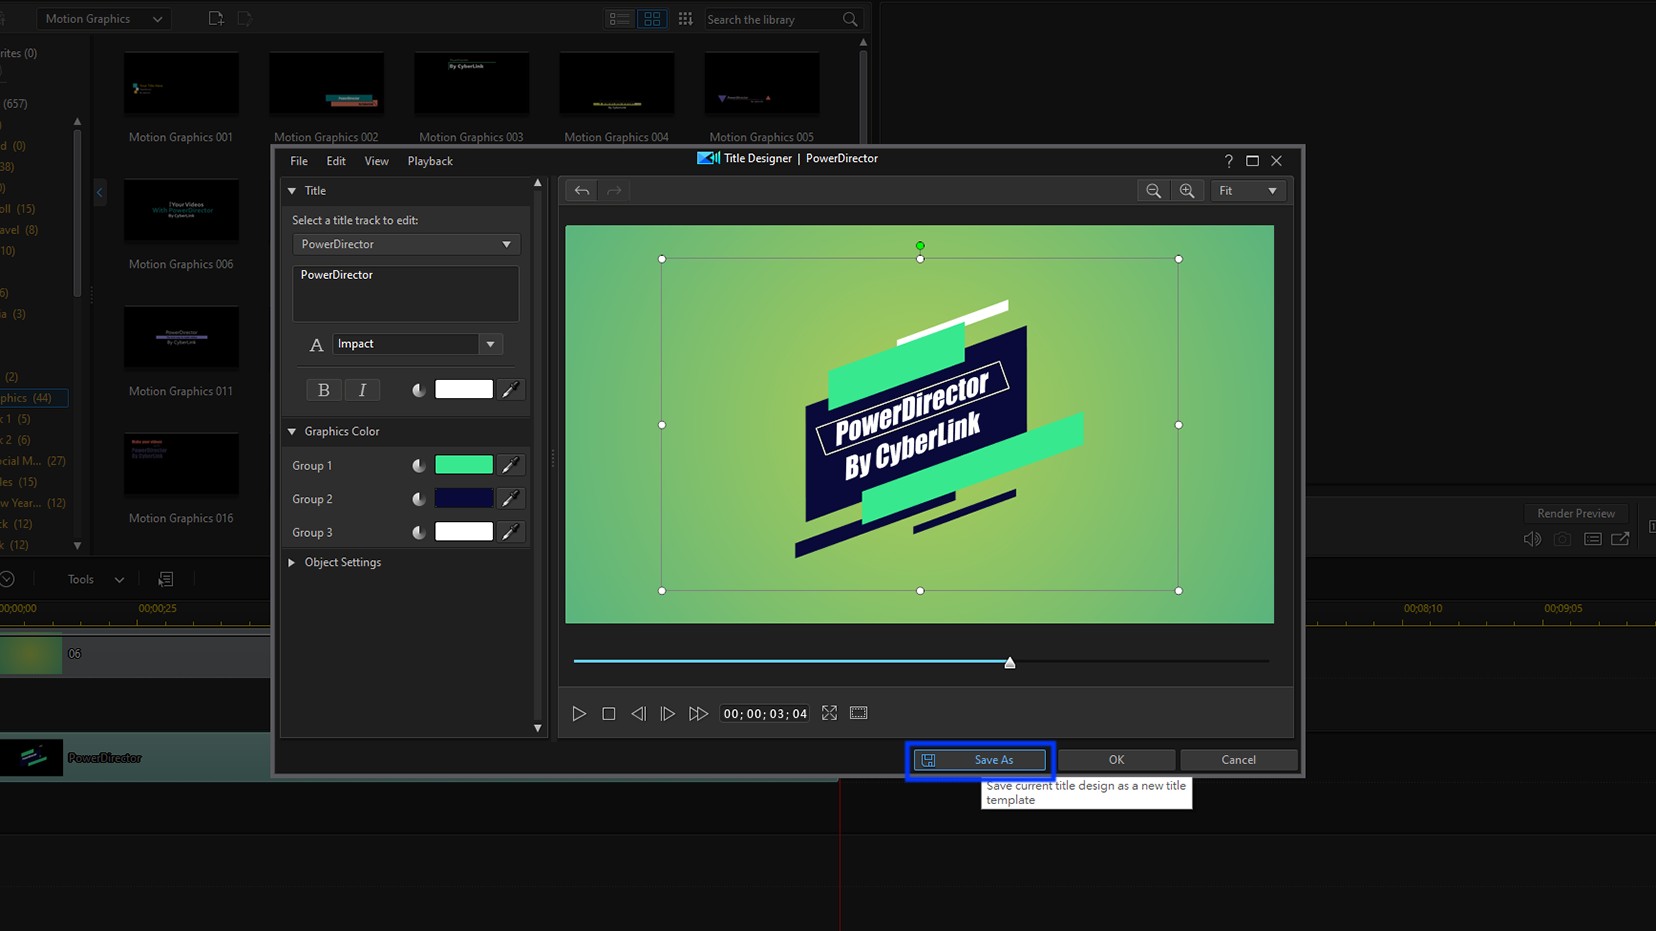Image resolution: width=1656 pixels, height=931 pixels.
Task: Pick the white font color swatch
Action: coord(464,390)
